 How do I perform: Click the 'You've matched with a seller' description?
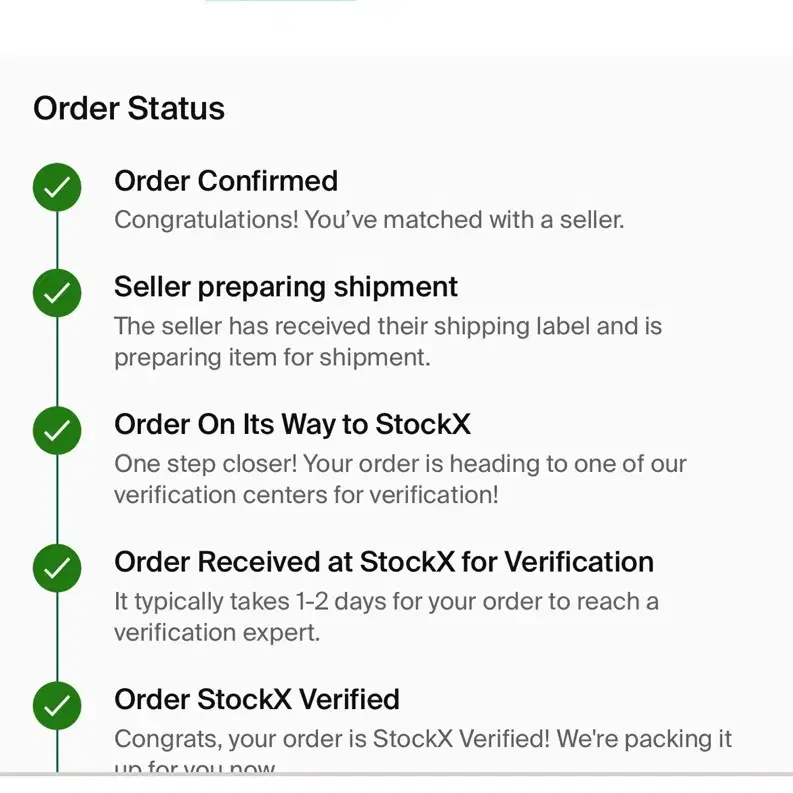(369, 220)
